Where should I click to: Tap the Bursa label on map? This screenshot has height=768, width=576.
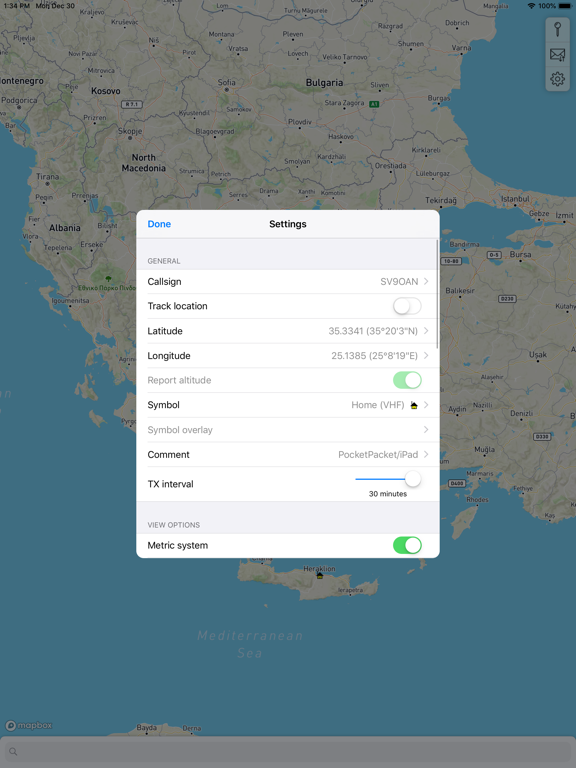[520, 255]
